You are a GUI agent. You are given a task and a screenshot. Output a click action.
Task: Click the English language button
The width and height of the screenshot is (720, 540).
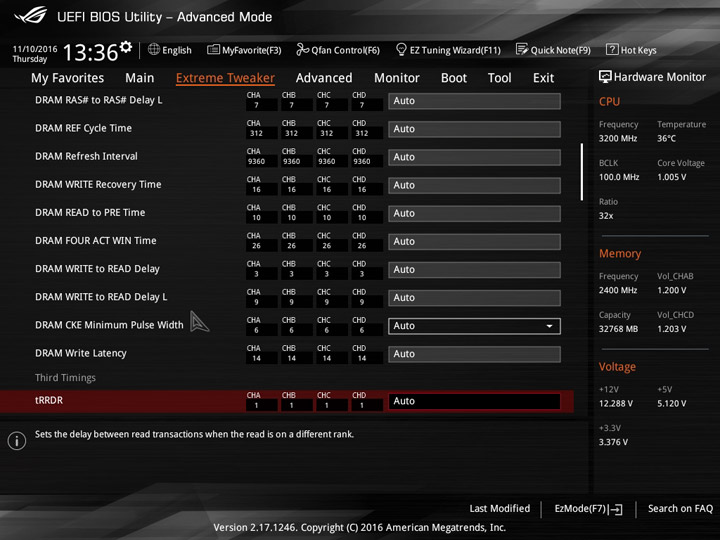pyautogui.click(x=170, y=50)
